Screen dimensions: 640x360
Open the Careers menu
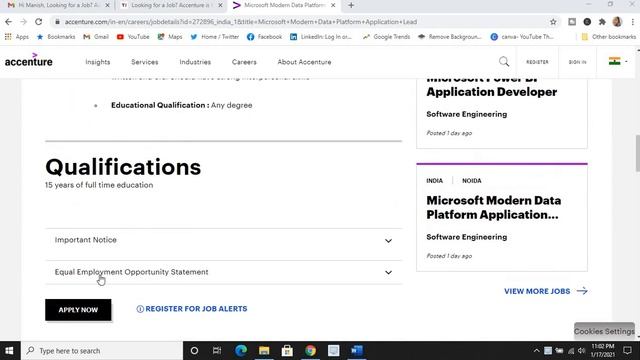244,62
